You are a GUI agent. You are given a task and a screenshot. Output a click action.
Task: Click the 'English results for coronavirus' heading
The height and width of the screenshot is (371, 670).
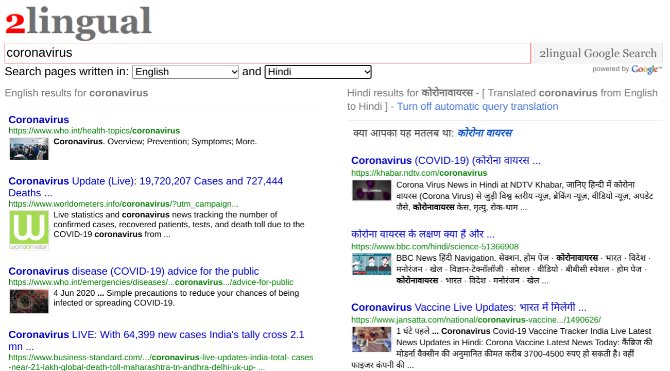tap(76, 93)
